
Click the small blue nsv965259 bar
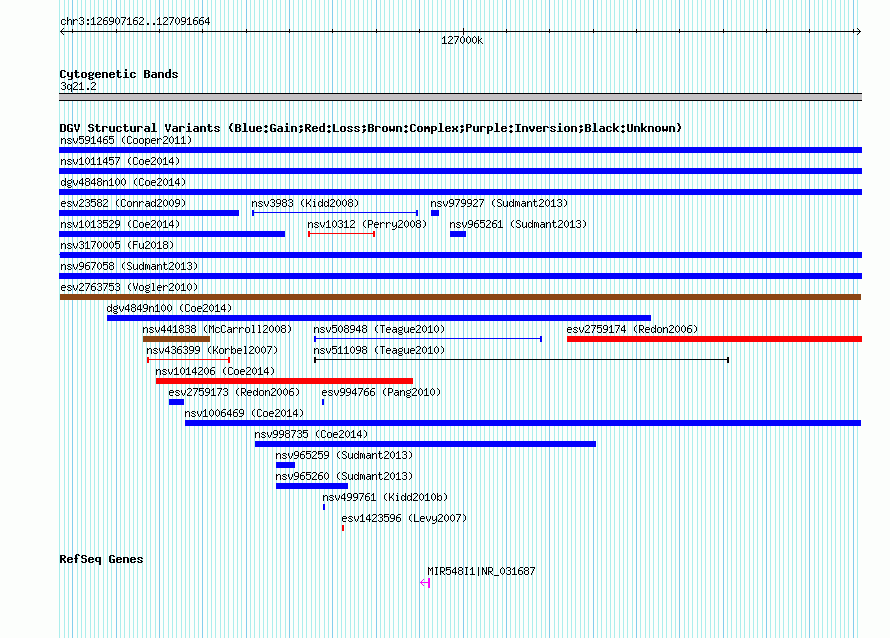pos(286,465)
